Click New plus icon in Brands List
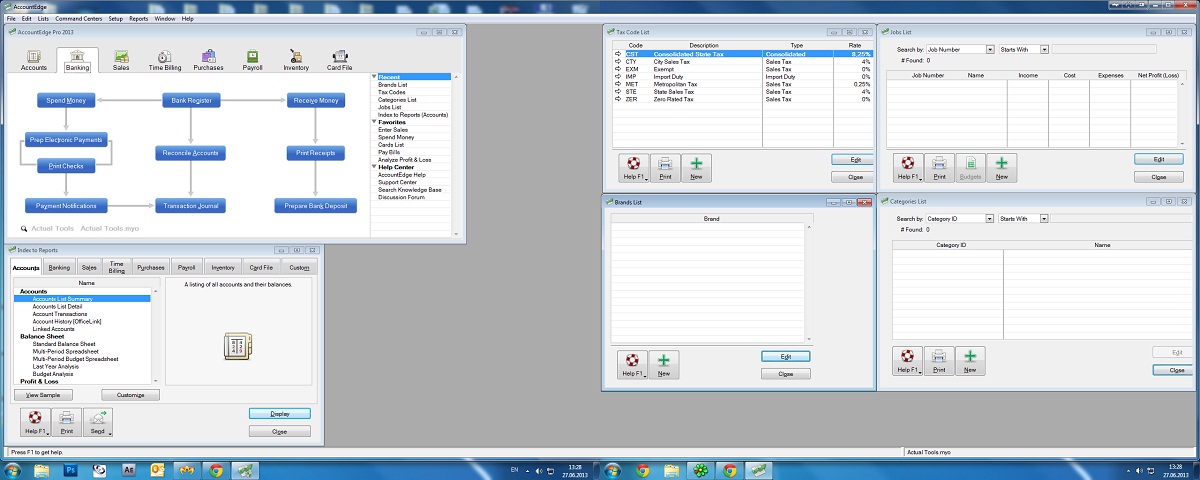Image resolution: width=1200 pixels, height=480 pixels. click(664, 365)
